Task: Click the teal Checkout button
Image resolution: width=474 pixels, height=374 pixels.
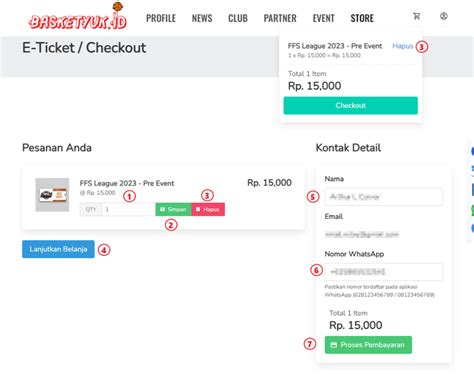Action: pos(351,105)
